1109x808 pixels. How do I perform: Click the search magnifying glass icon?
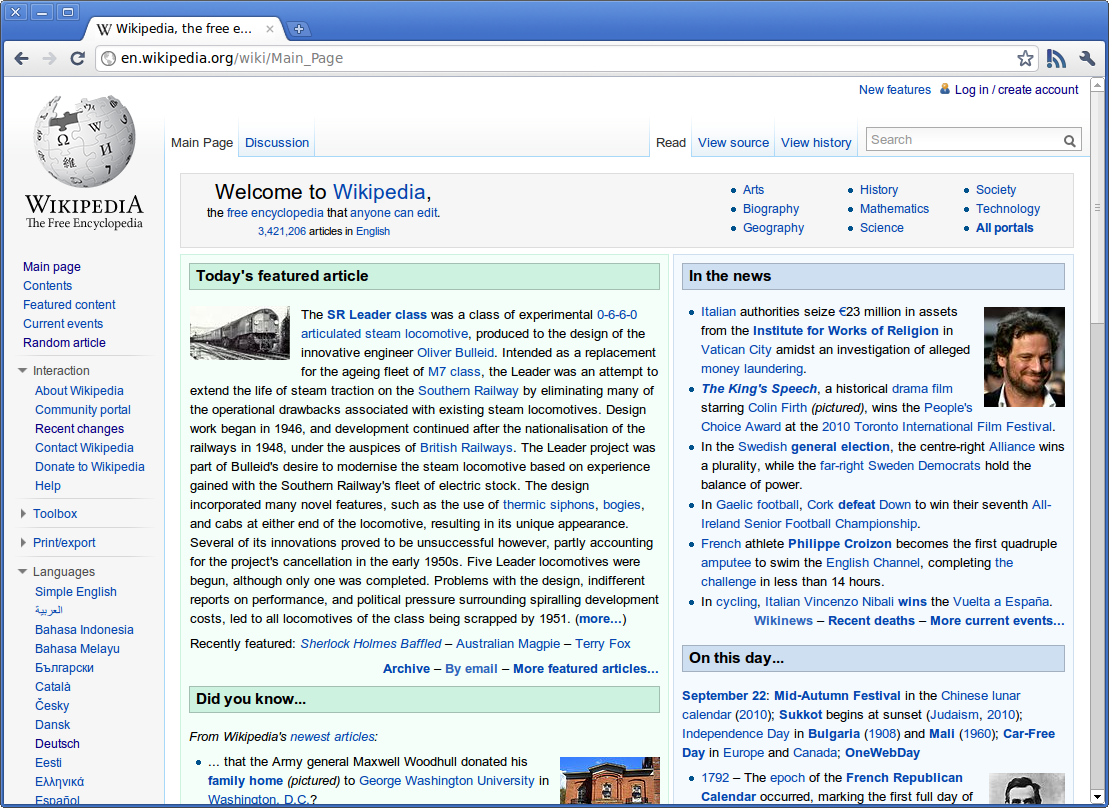pos(1070,141)
